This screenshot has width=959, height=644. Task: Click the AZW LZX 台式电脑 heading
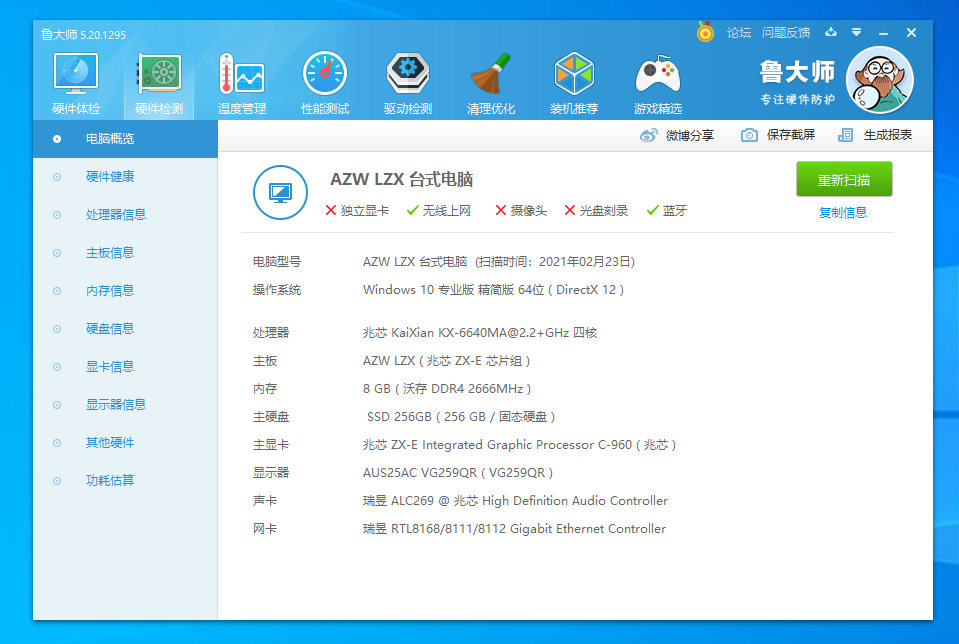402,179
